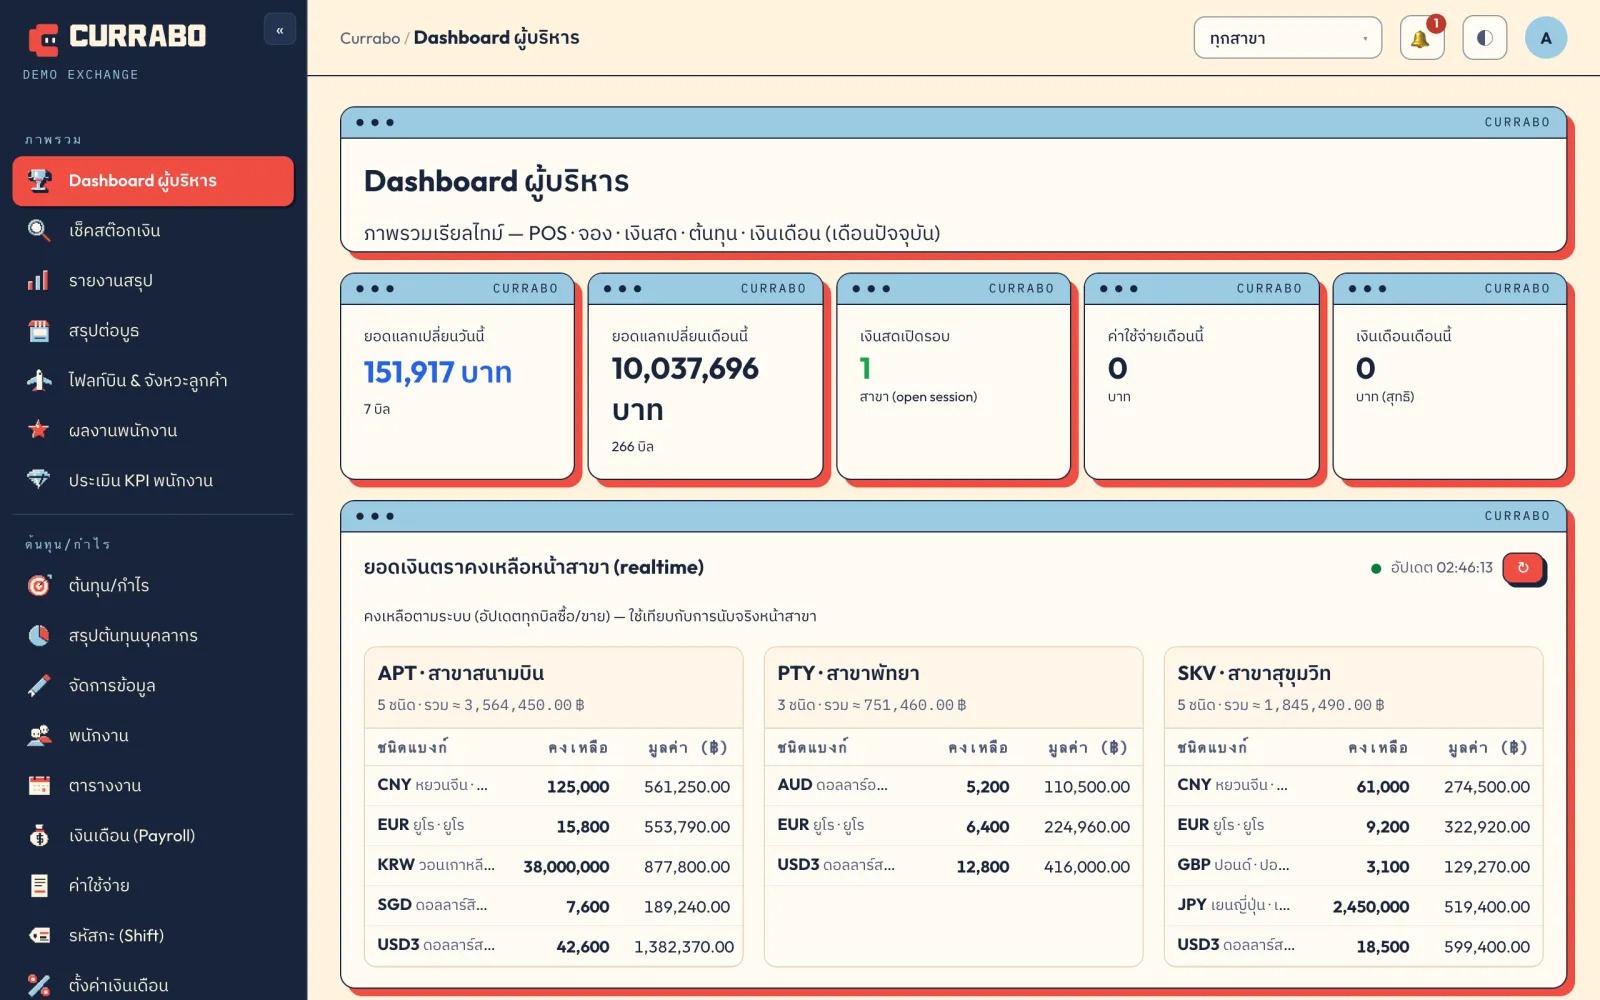1600x1000 pixels.
Task: Click the airplane icon for ไฟลท์บิน & จังหวะลูกค้า
Action: point(39,380)
